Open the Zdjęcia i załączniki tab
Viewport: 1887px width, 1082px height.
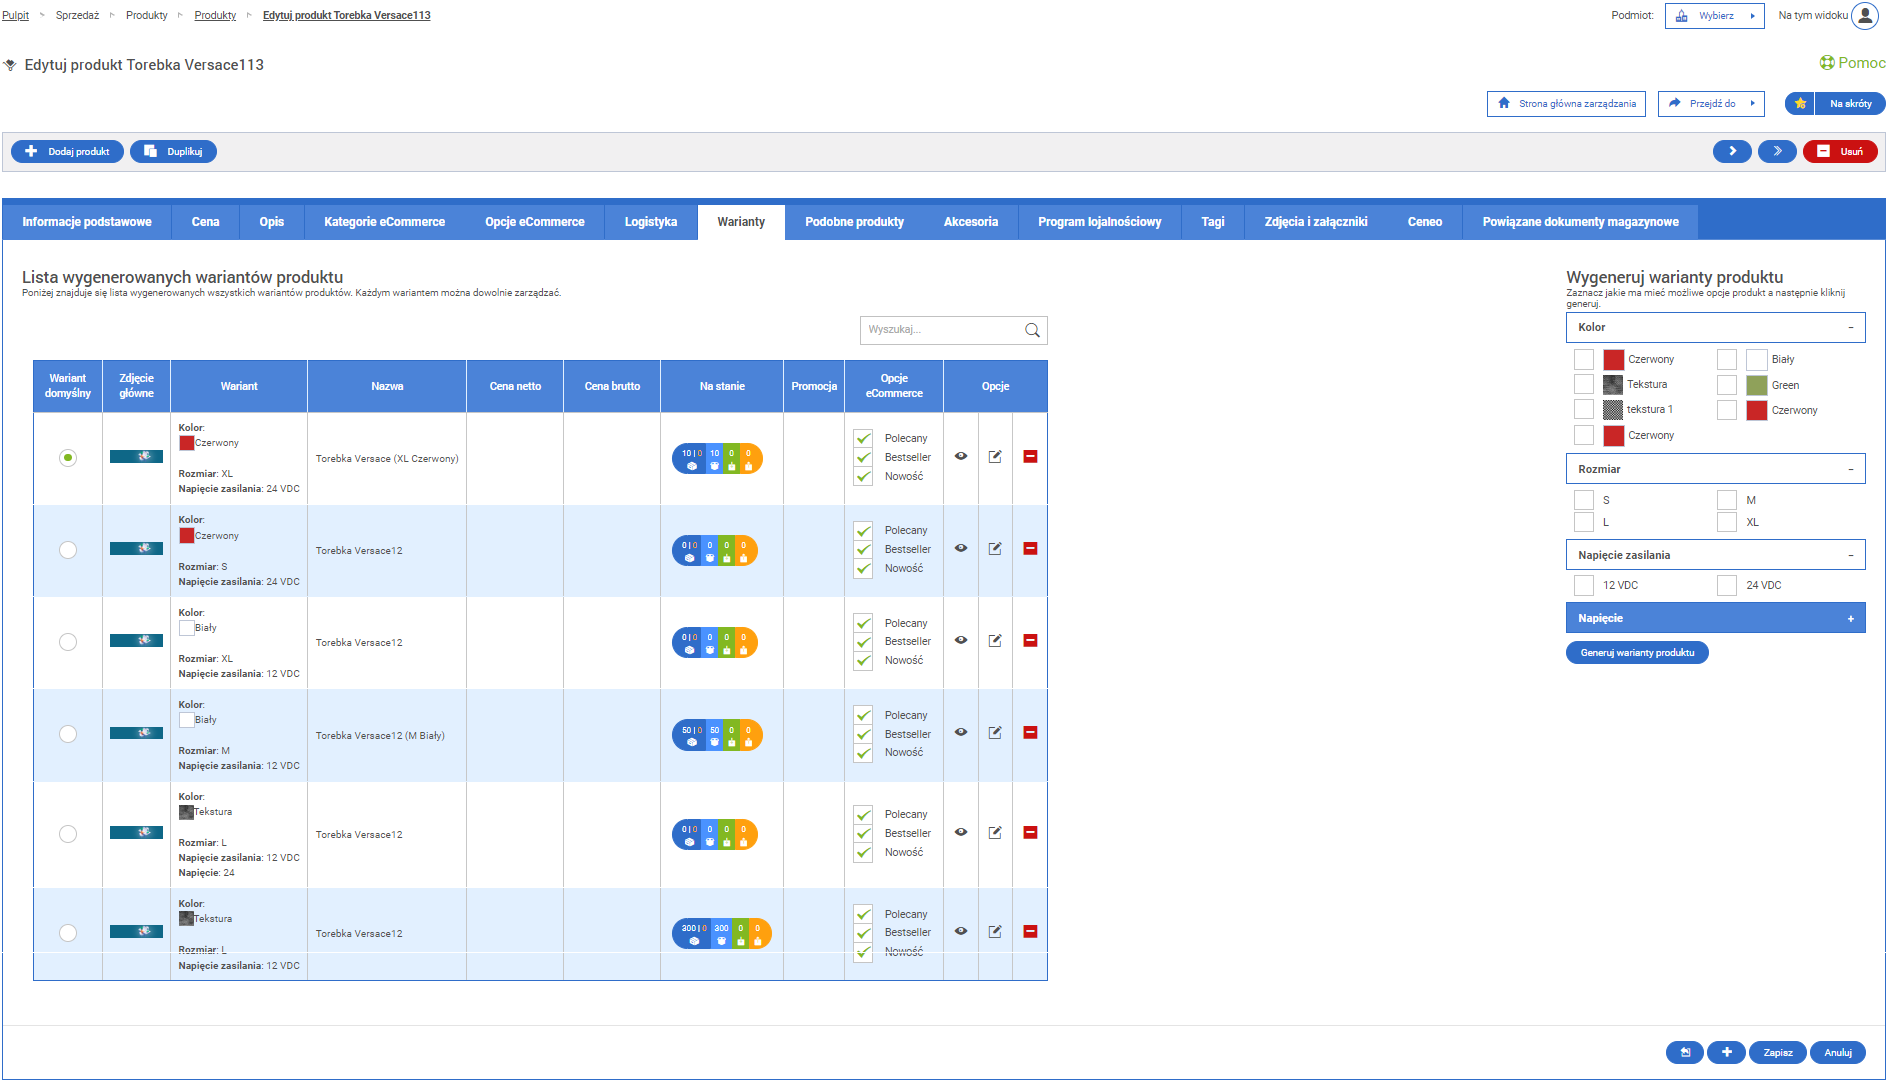[1315, 222]
